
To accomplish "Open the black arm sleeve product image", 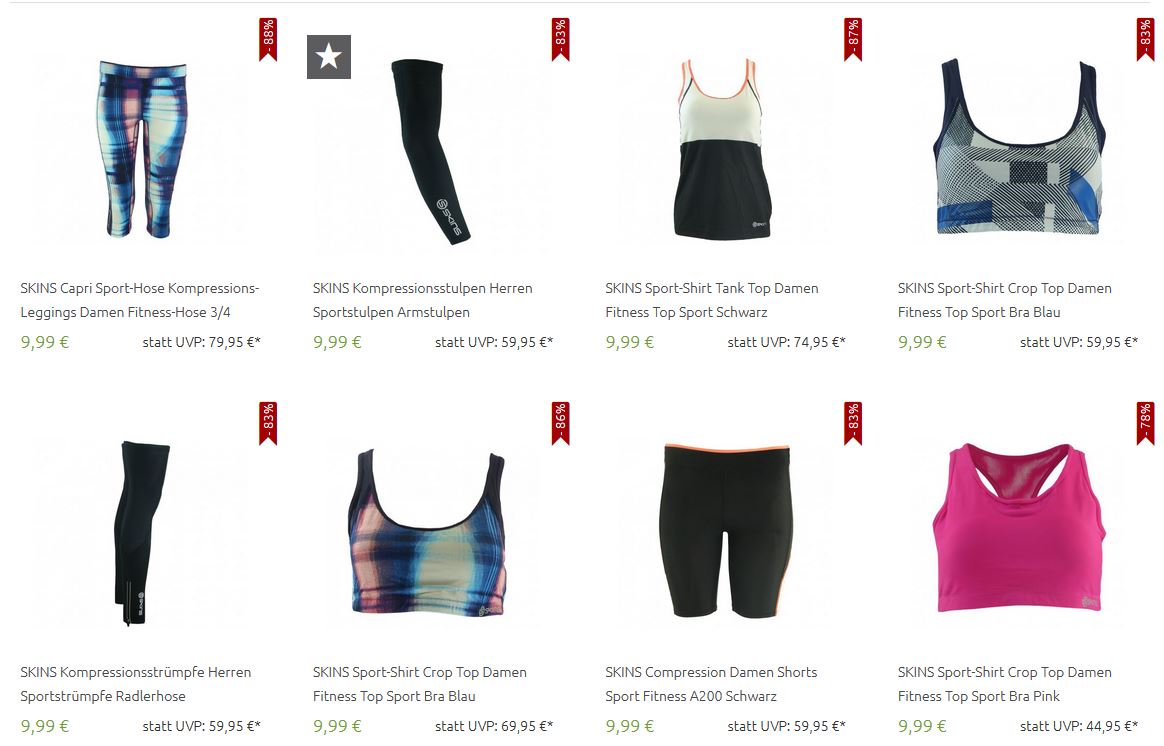I will 431,151.
